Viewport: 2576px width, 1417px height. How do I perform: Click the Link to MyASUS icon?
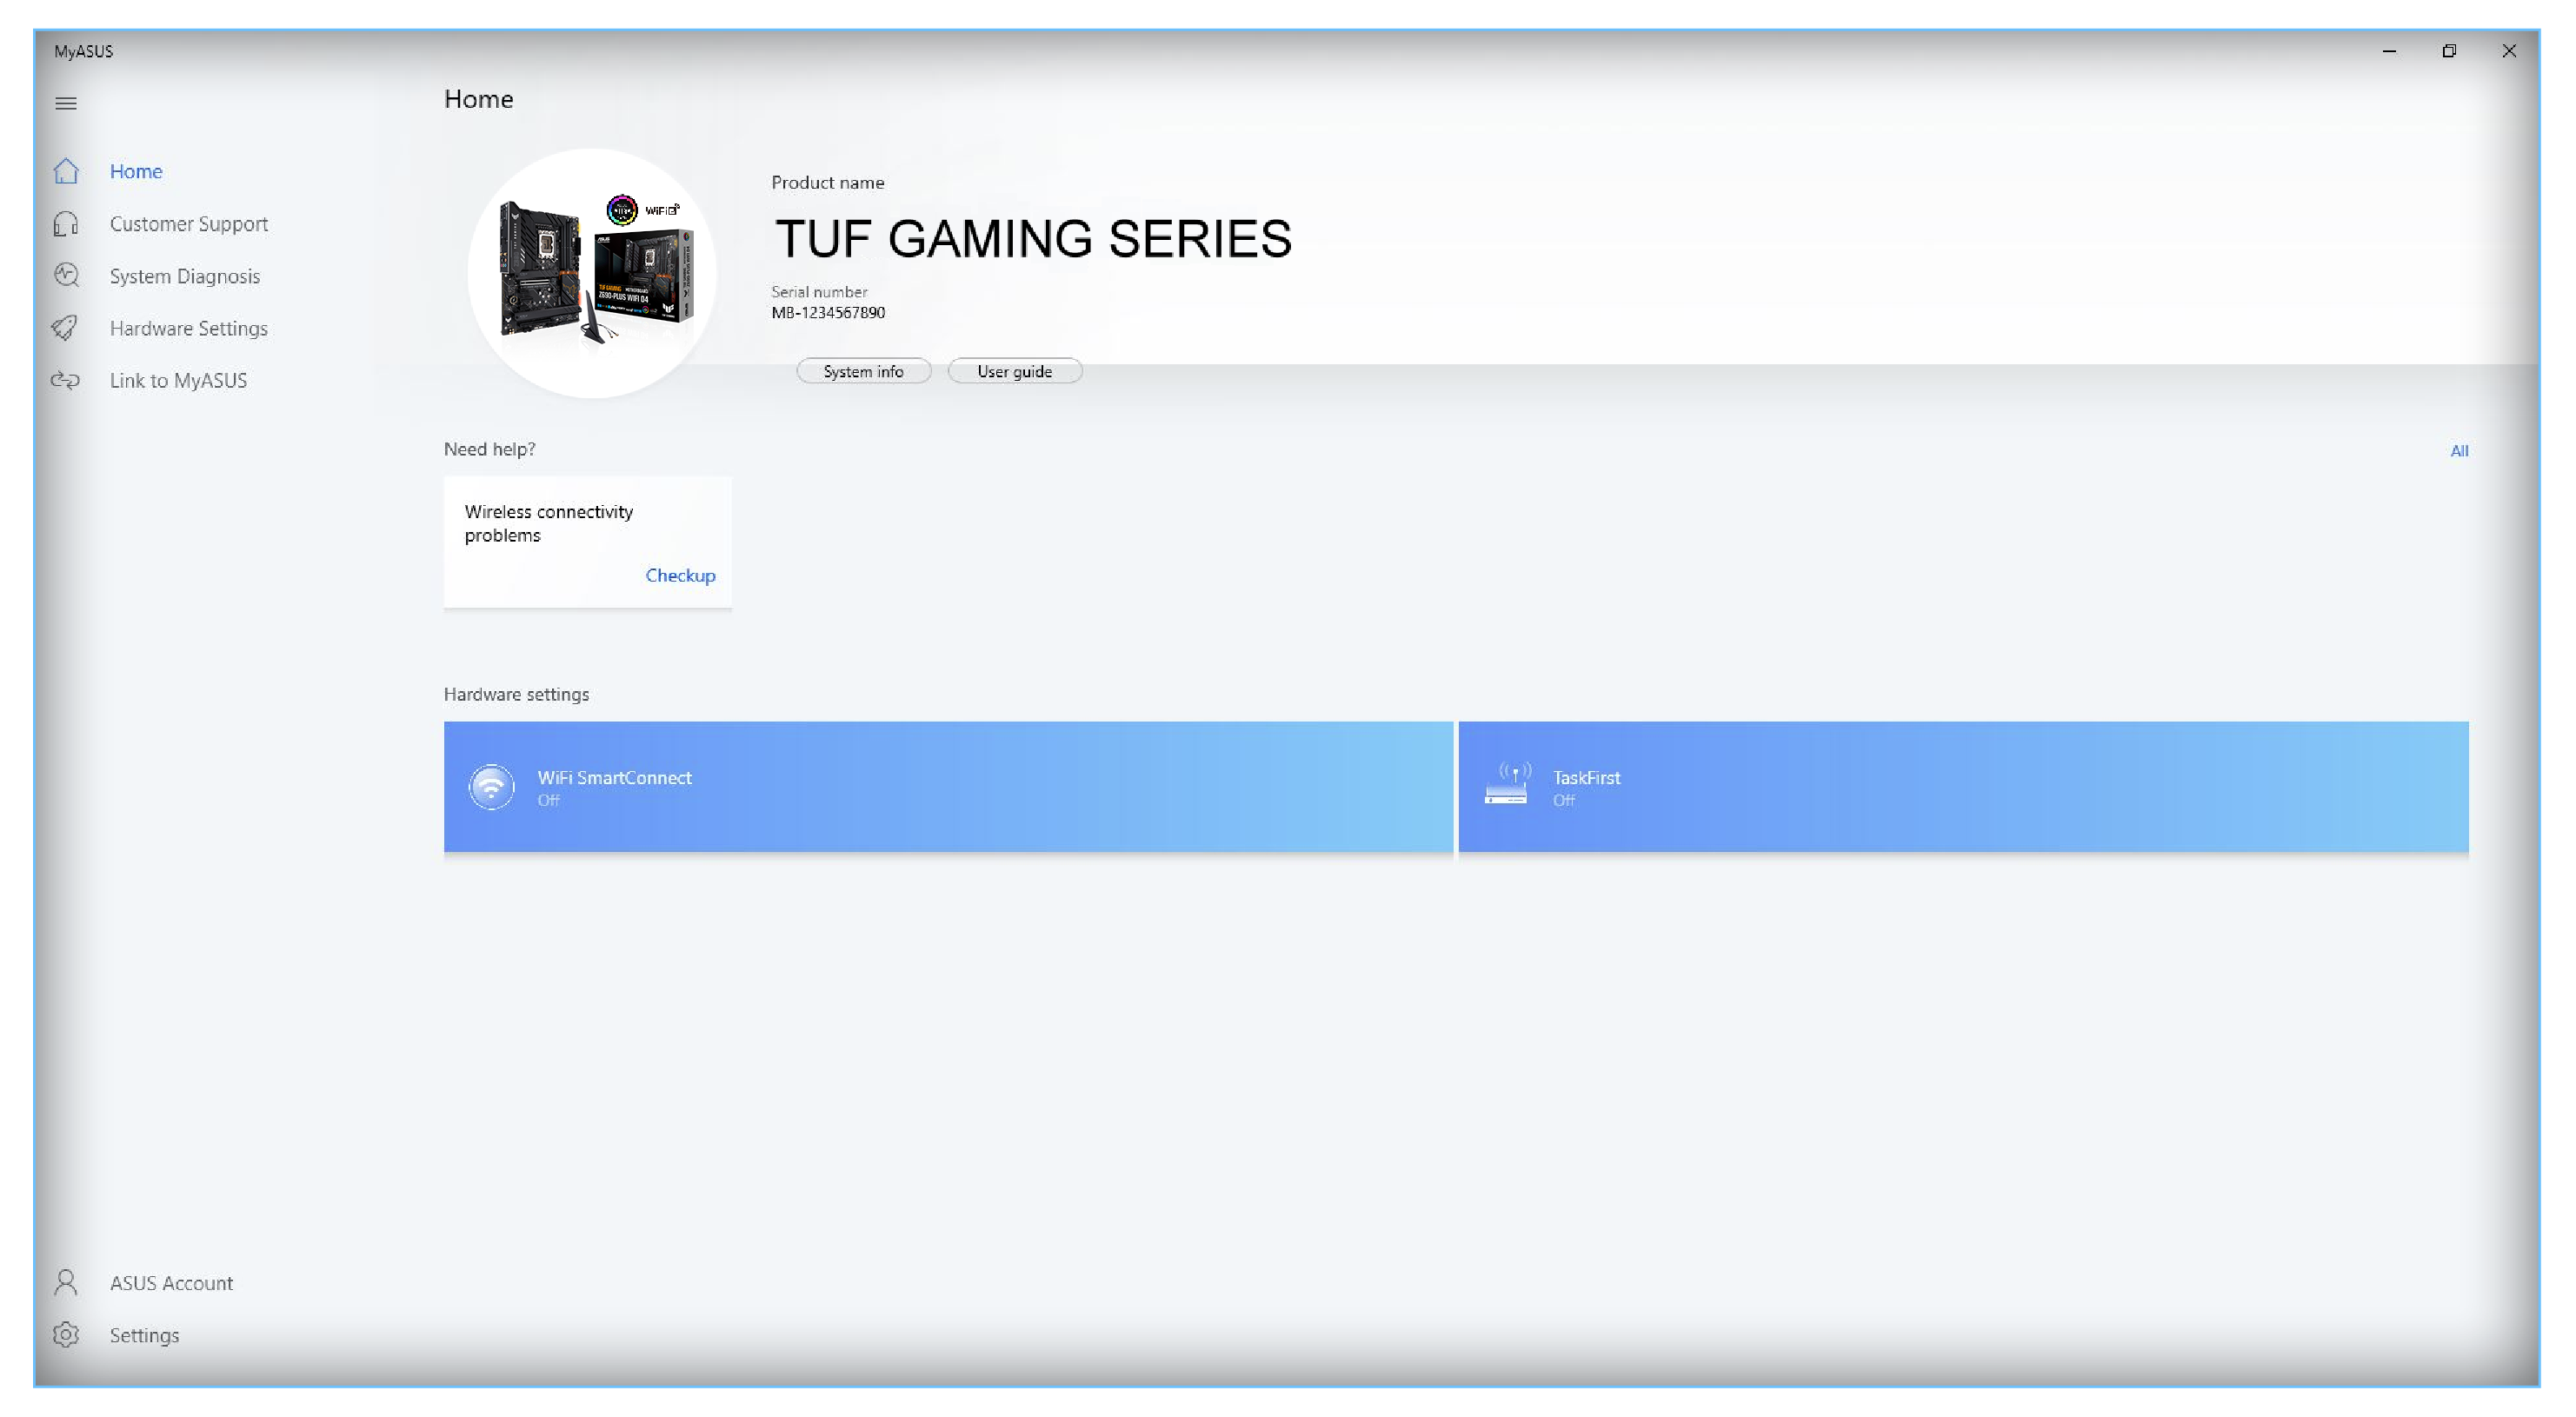[x=66, y=379]
